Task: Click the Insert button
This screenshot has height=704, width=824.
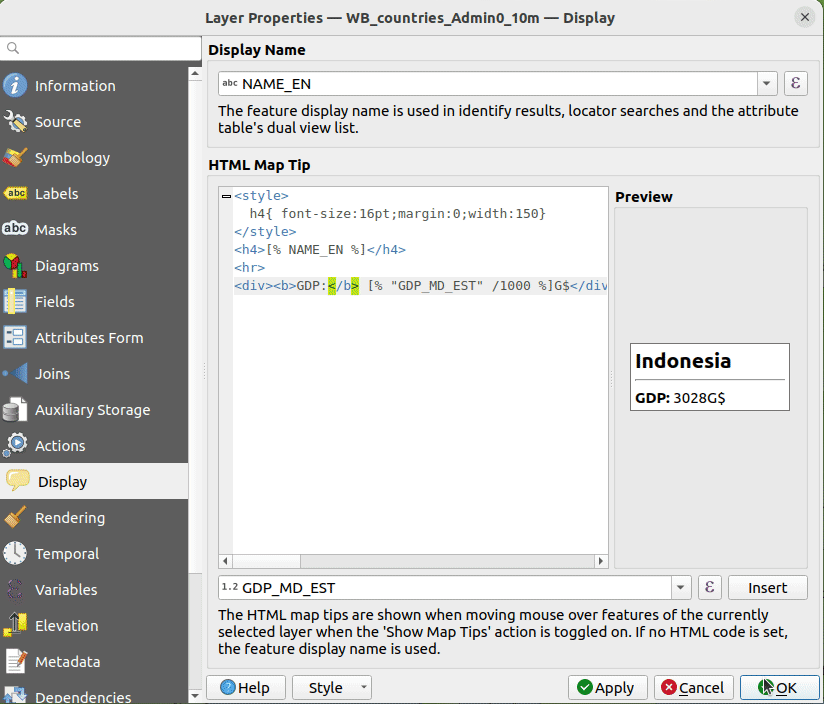Action: point(767,587)
